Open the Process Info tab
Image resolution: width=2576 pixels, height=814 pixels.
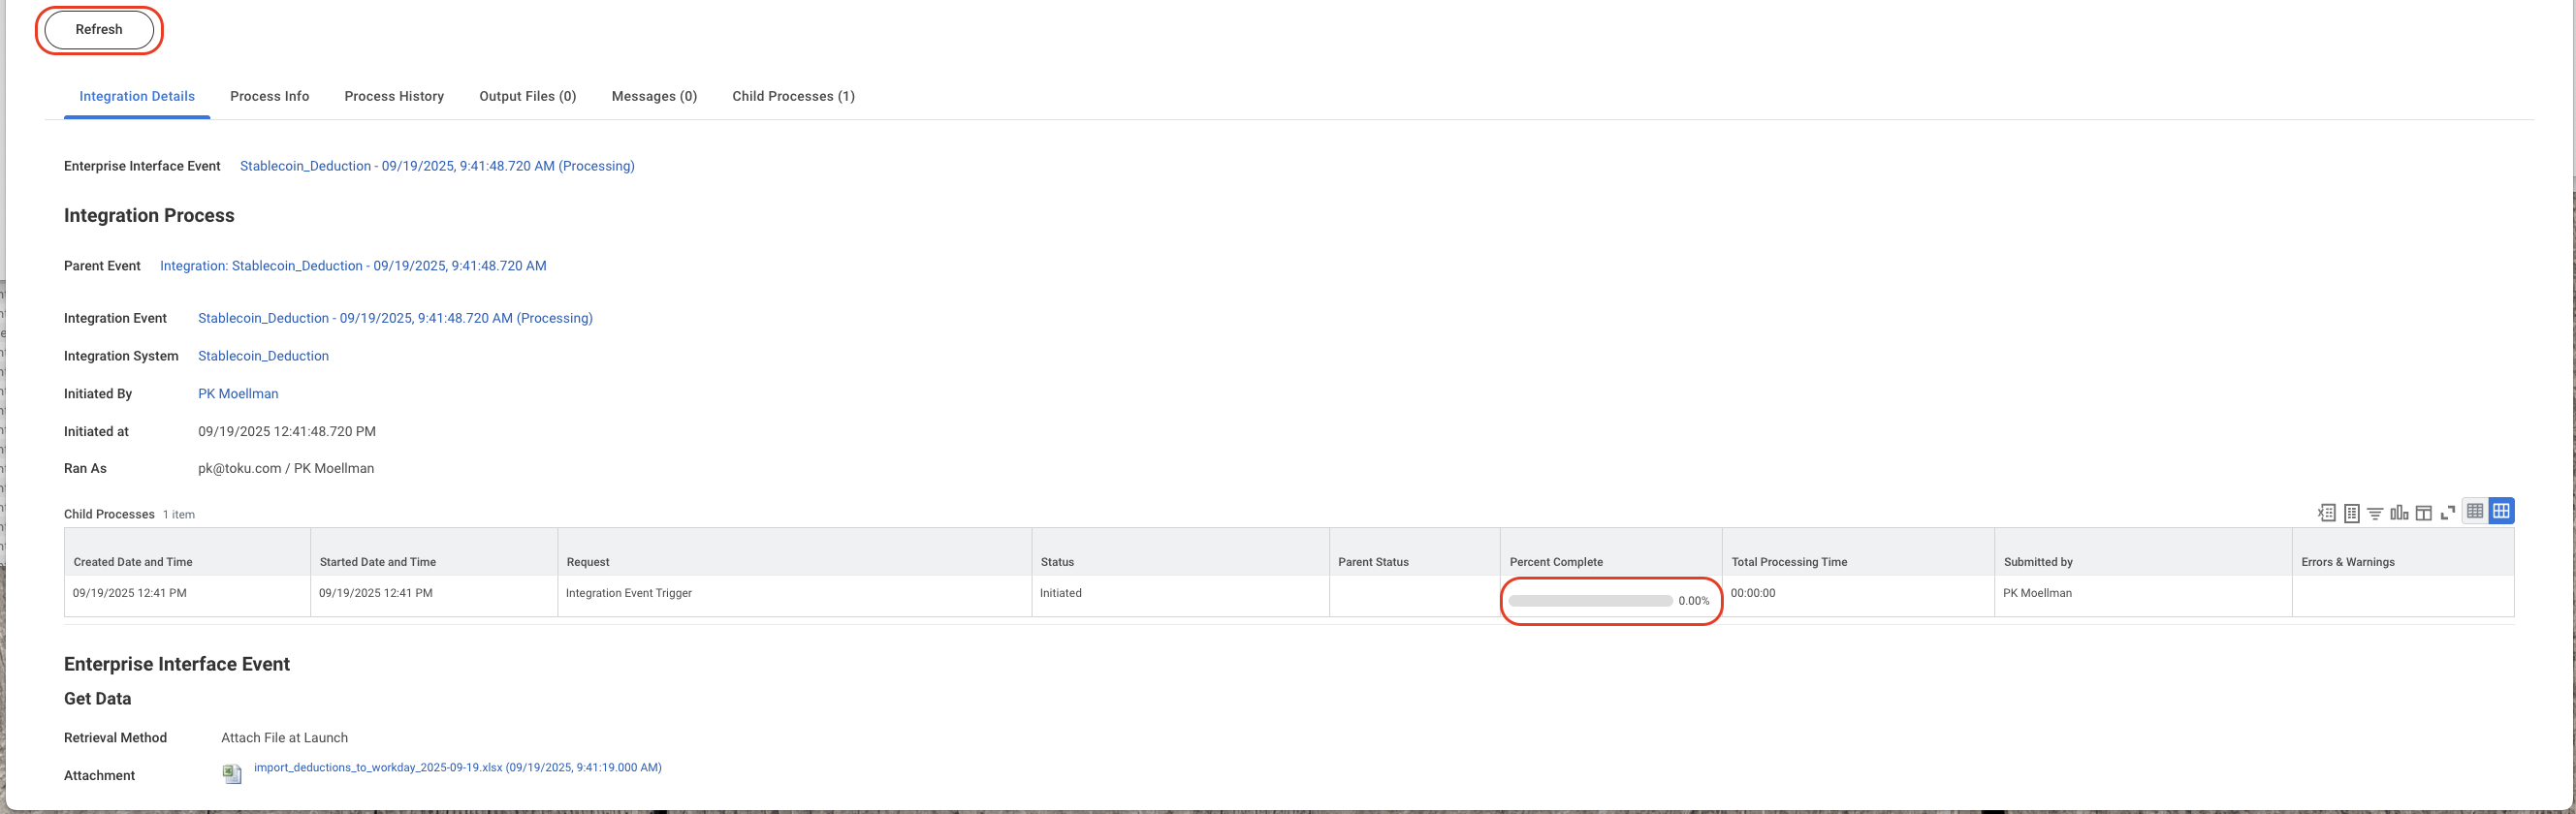point(270,97)
